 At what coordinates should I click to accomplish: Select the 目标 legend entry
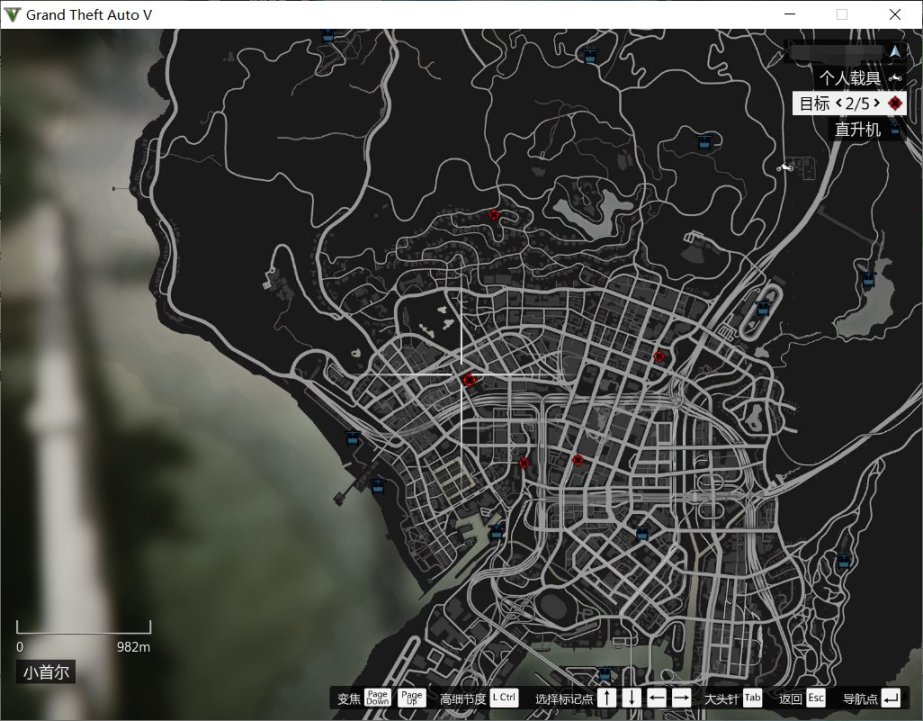[849, 104]
